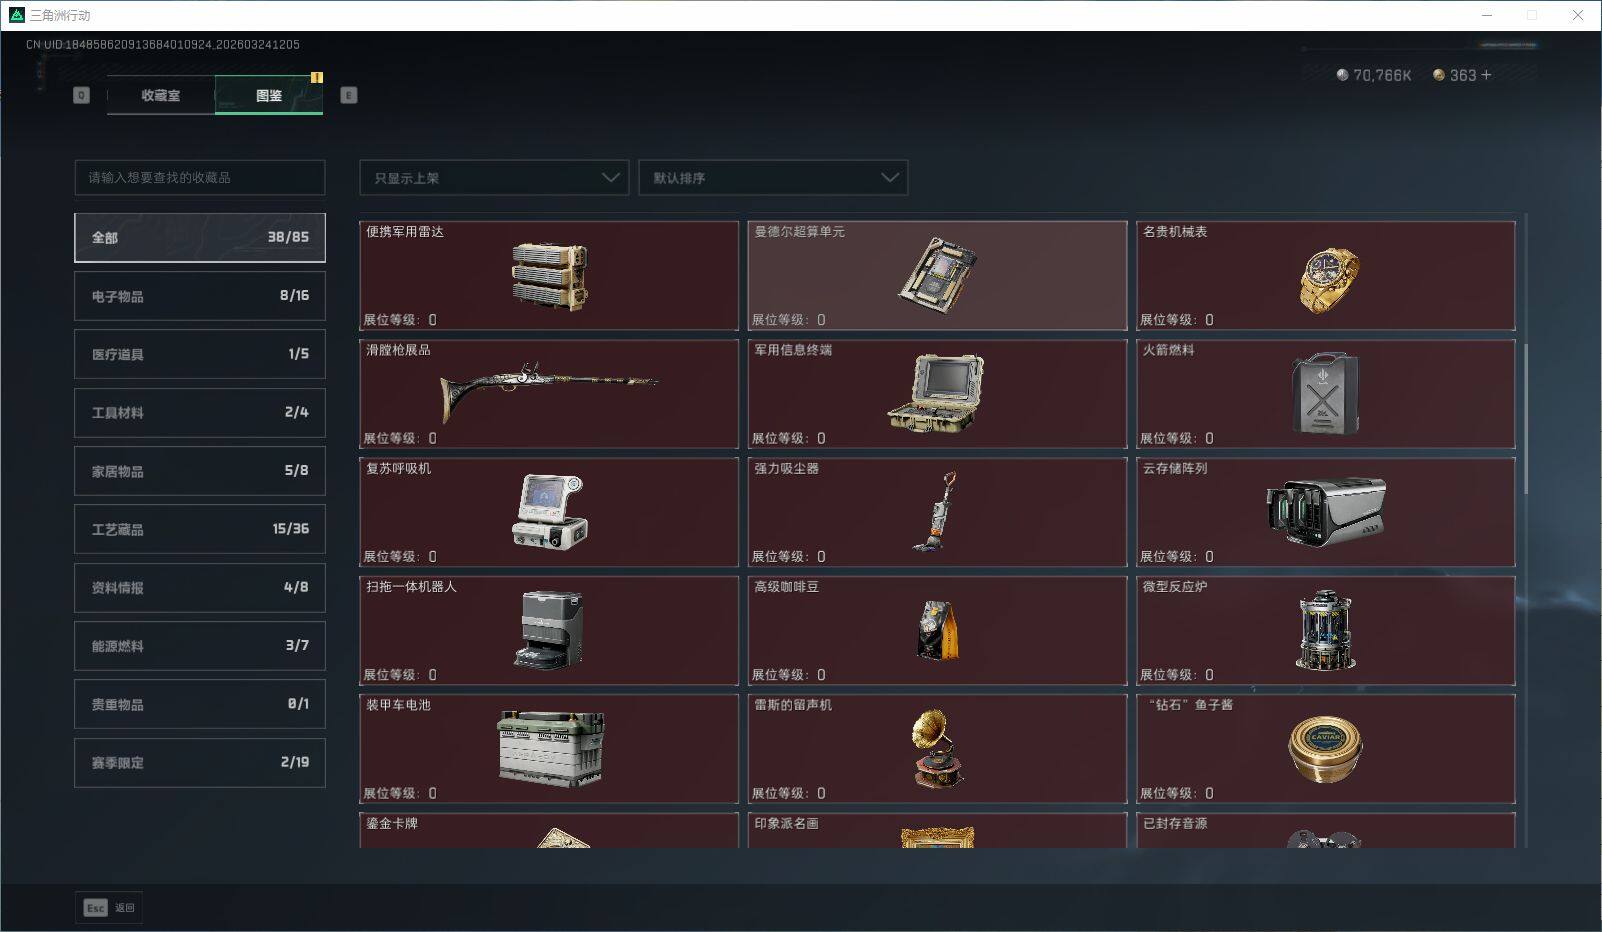Click the 云存储阵列 storage array image
This screenshot has width=1602, height=932.
(1326, 510)
